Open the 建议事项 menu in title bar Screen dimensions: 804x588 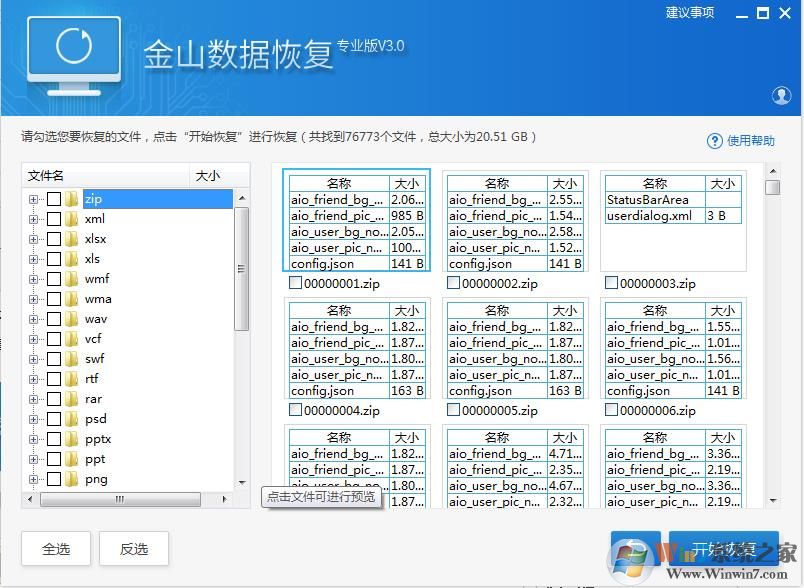690,13
